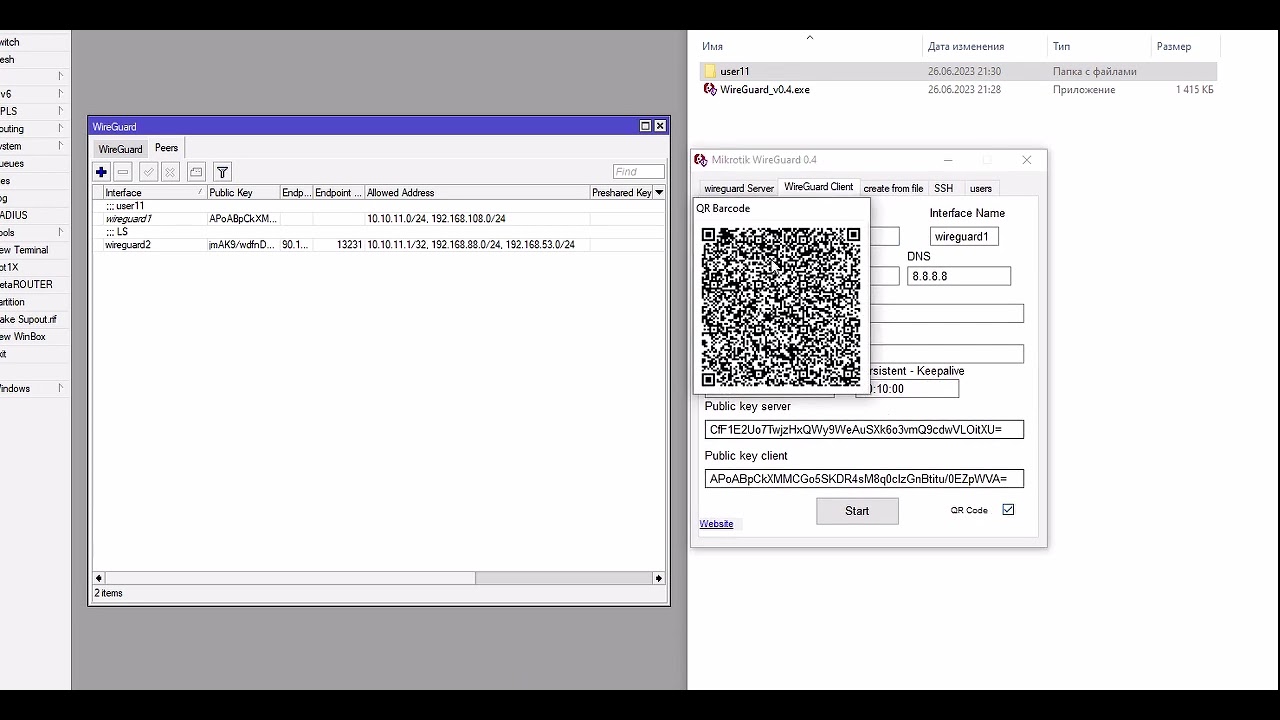The height and width of the screenshot is (720, 1280).
Task: Click the Start button
Action: coord(857,511)
